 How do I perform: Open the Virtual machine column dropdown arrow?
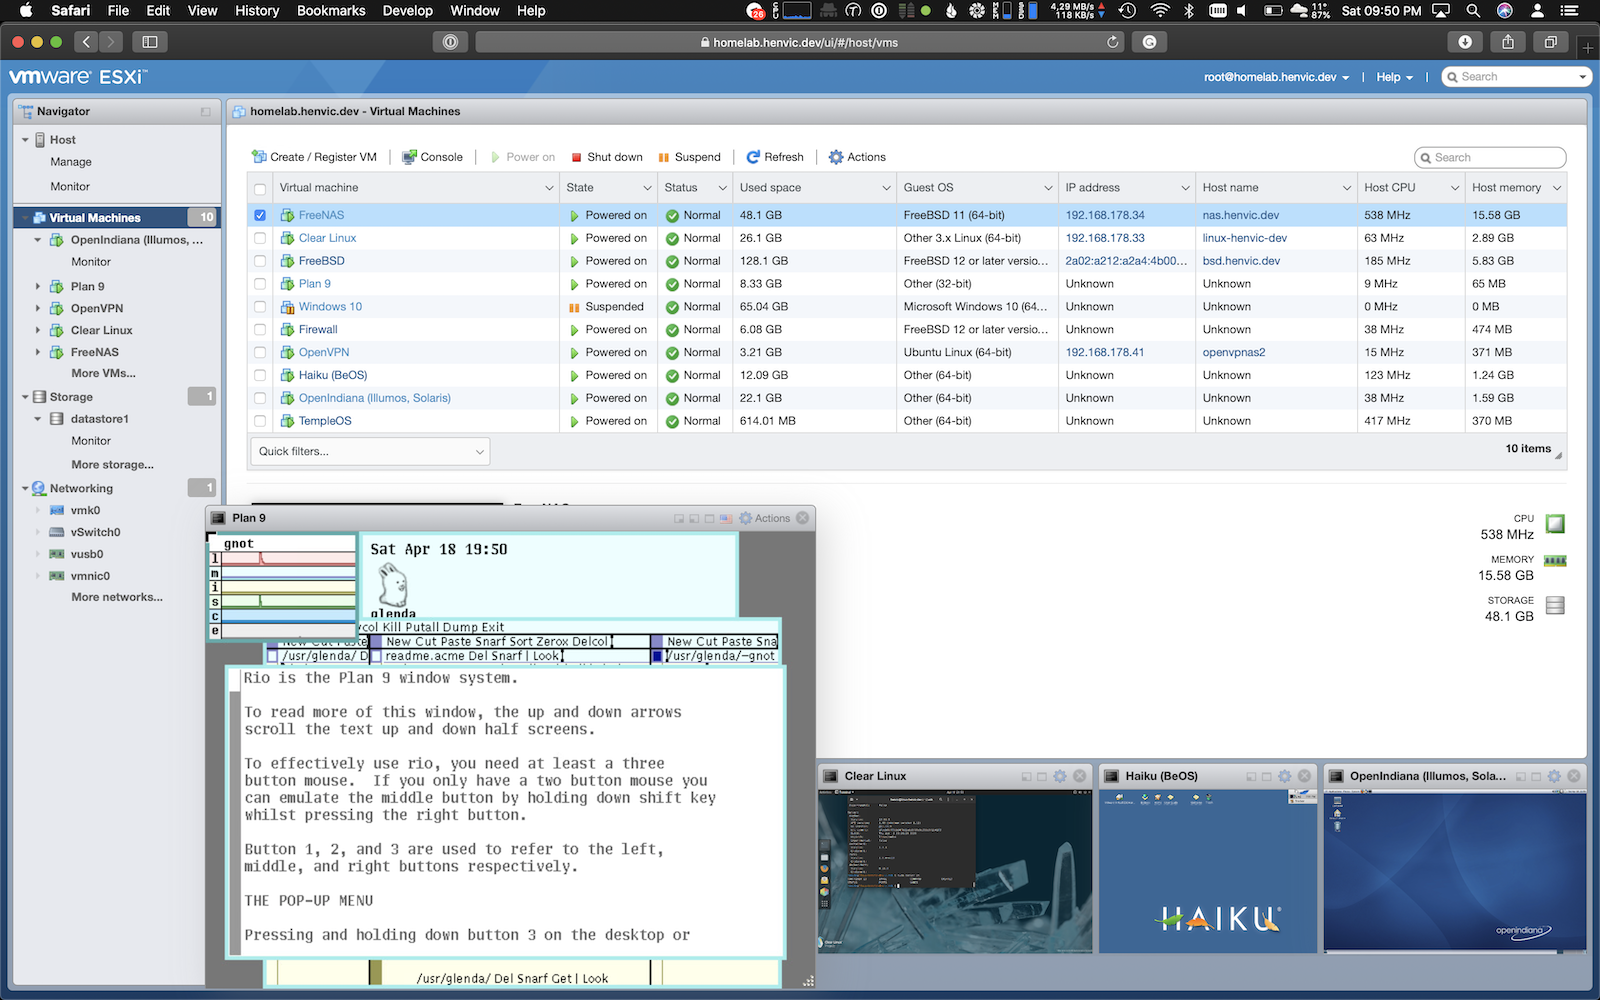coord(549,188)
